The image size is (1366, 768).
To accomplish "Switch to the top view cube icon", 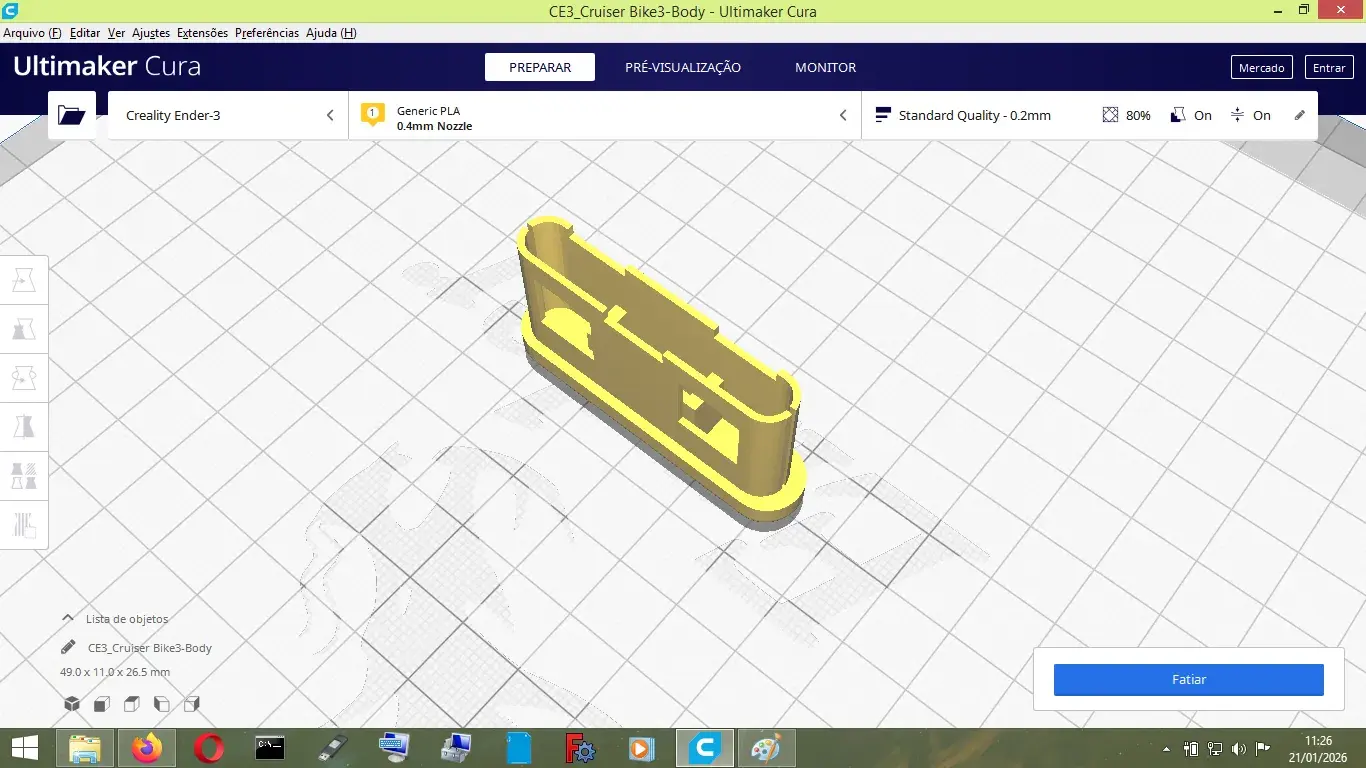I will [x=131, y=704].
